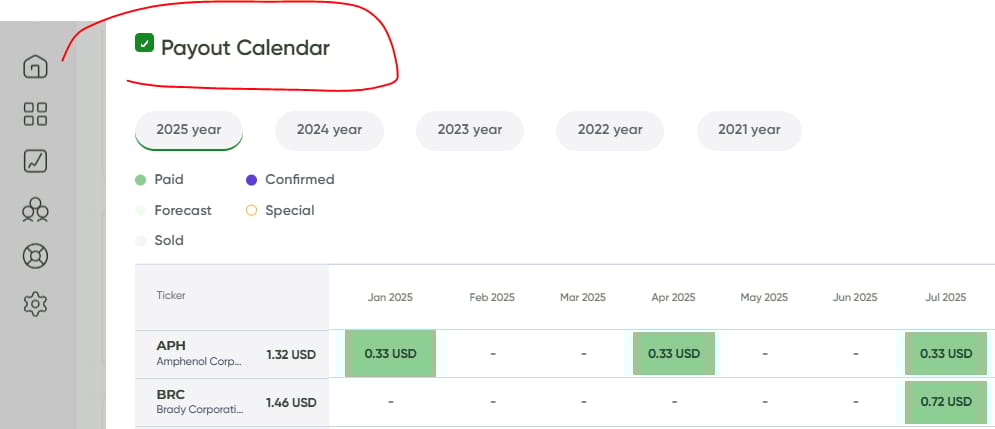The image size is (995, 429).
Task: Open the community people sidebar icon
Action: pos(35,209)
